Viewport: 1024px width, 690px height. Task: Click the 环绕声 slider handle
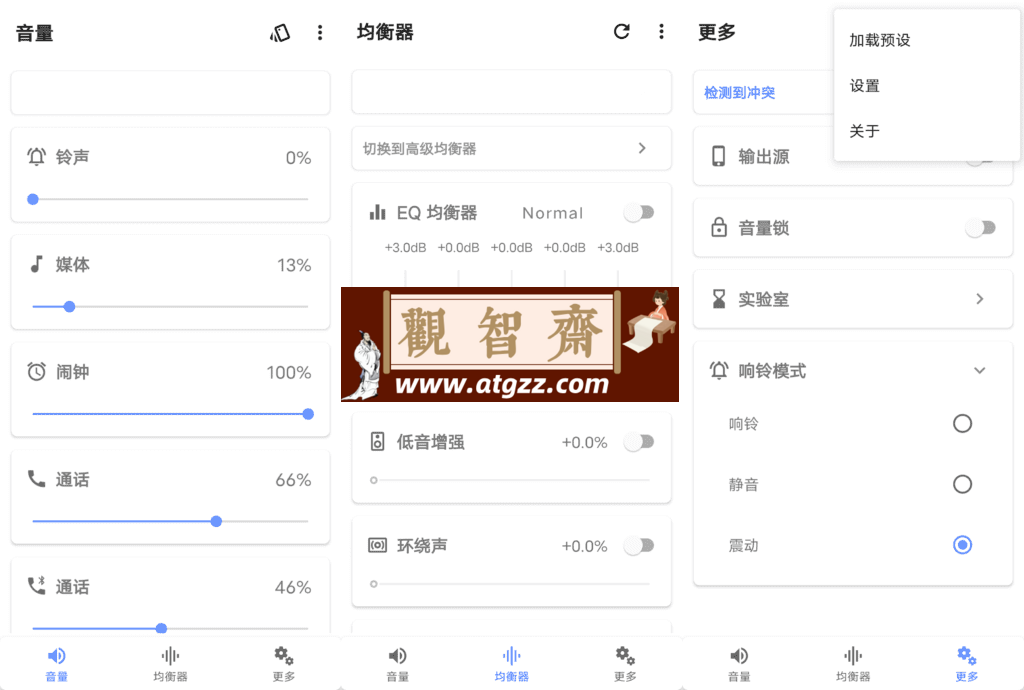[x=374, y=584]
